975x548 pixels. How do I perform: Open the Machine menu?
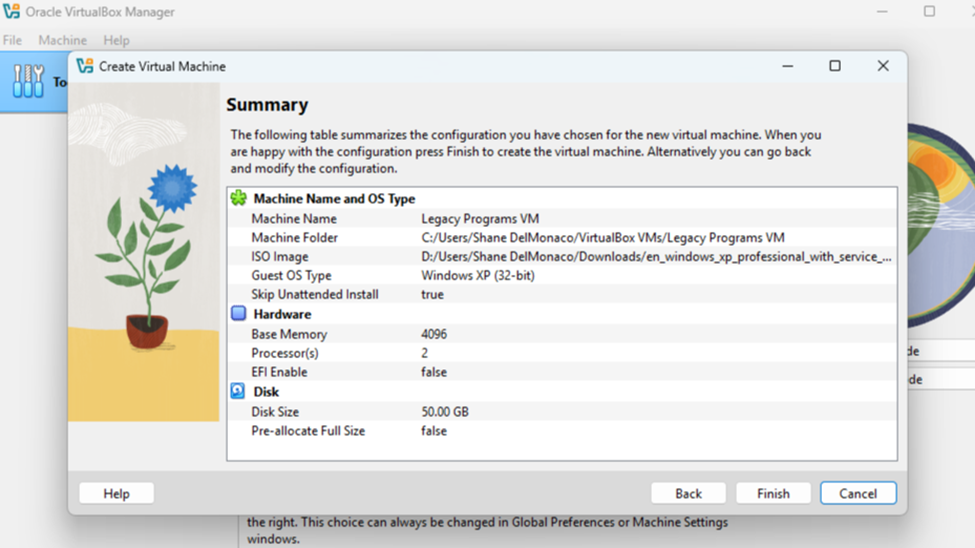[x=62, y=40]
